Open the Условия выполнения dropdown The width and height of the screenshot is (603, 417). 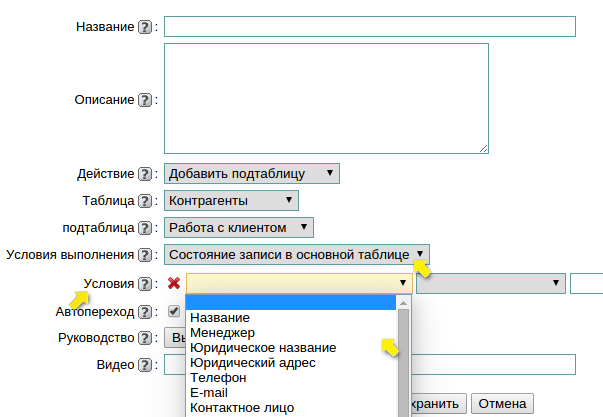pyautogui.click(x=297, y=255)
